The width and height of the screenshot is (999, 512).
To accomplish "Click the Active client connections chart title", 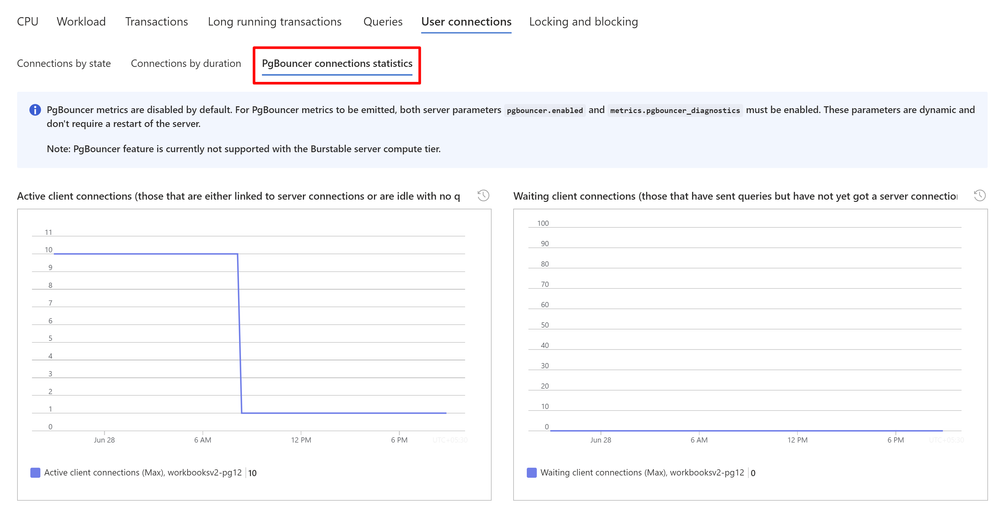I will (238, 196).
